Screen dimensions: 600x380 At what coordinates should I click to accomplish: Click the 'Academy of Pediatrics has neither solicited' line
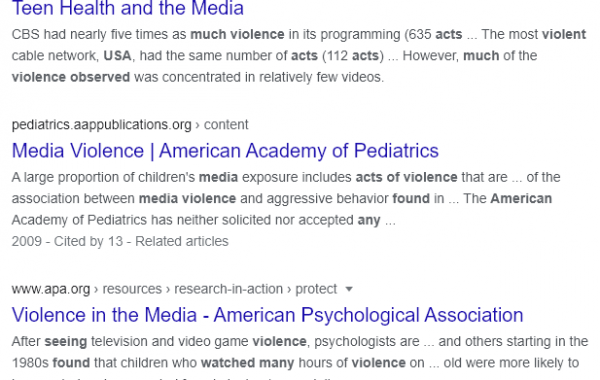[x=203, y=220]
